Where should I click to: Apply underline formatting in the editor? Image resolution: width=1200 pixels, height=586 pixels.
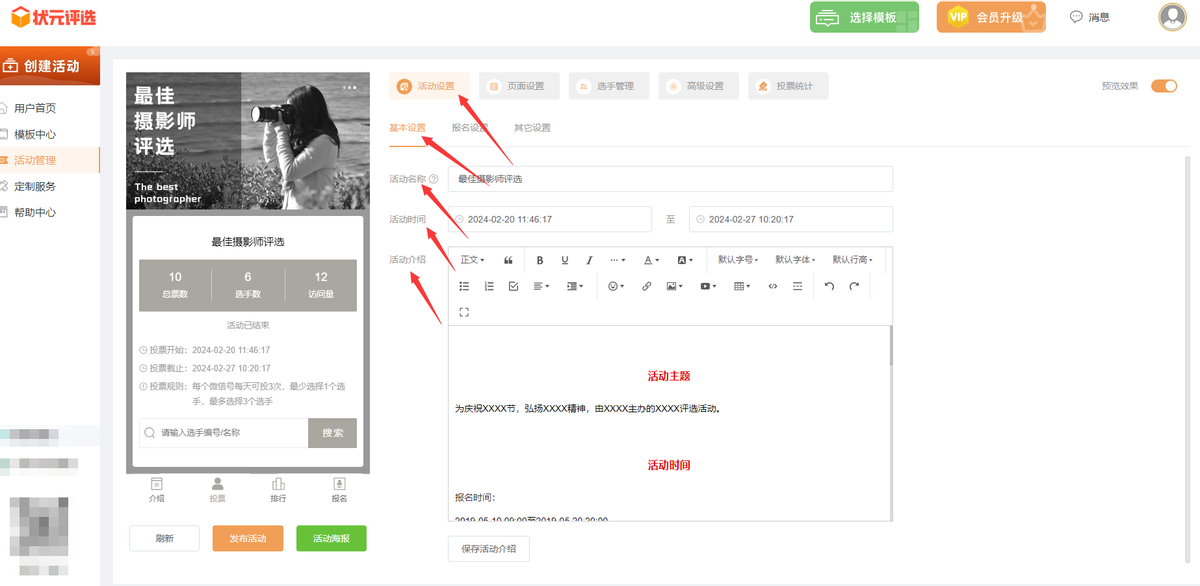pyautogui.click(x=565, y=260)
